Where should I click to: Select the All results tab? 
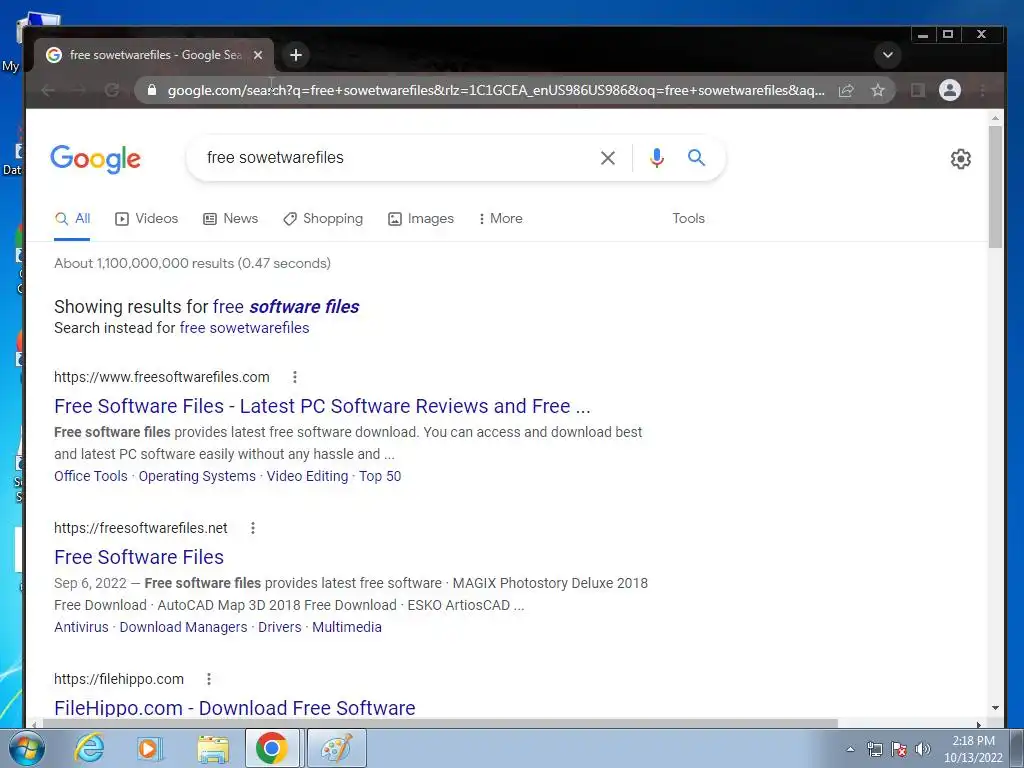click(72, 218)
